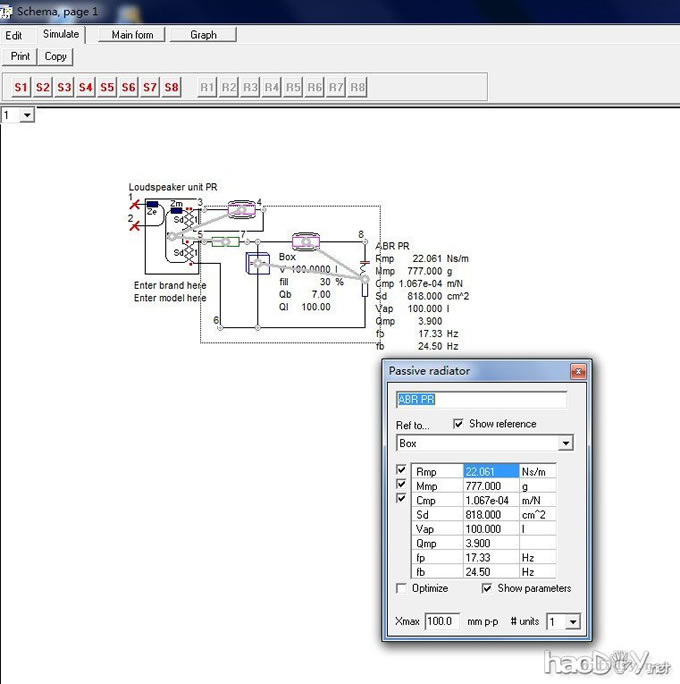The height and width of the screenshot is (684, 680).
Task: Untick the checkbox beside Rmp
Action: [x=402, y=471]
